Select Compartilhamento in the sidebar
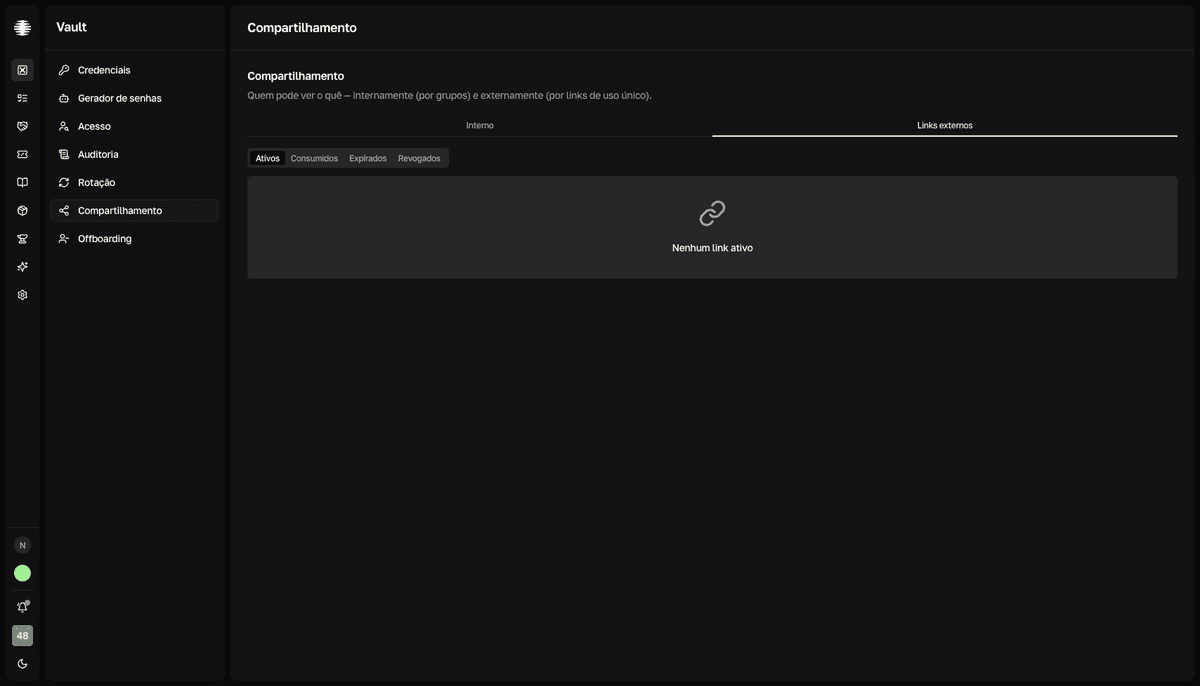Screen dimensions: 1200x686 click(x=134, y=210)
